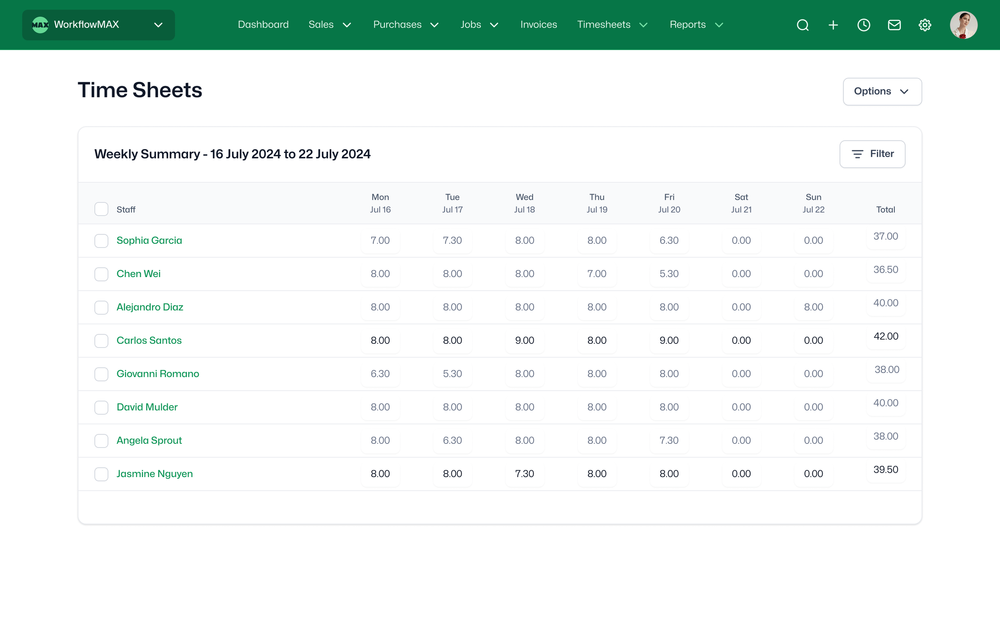Image resolution: width=1000 pixels, height=625 pixels.
Task: Check the Jasmine Nguyen row checkbox
Action: (x=101, y=474)
